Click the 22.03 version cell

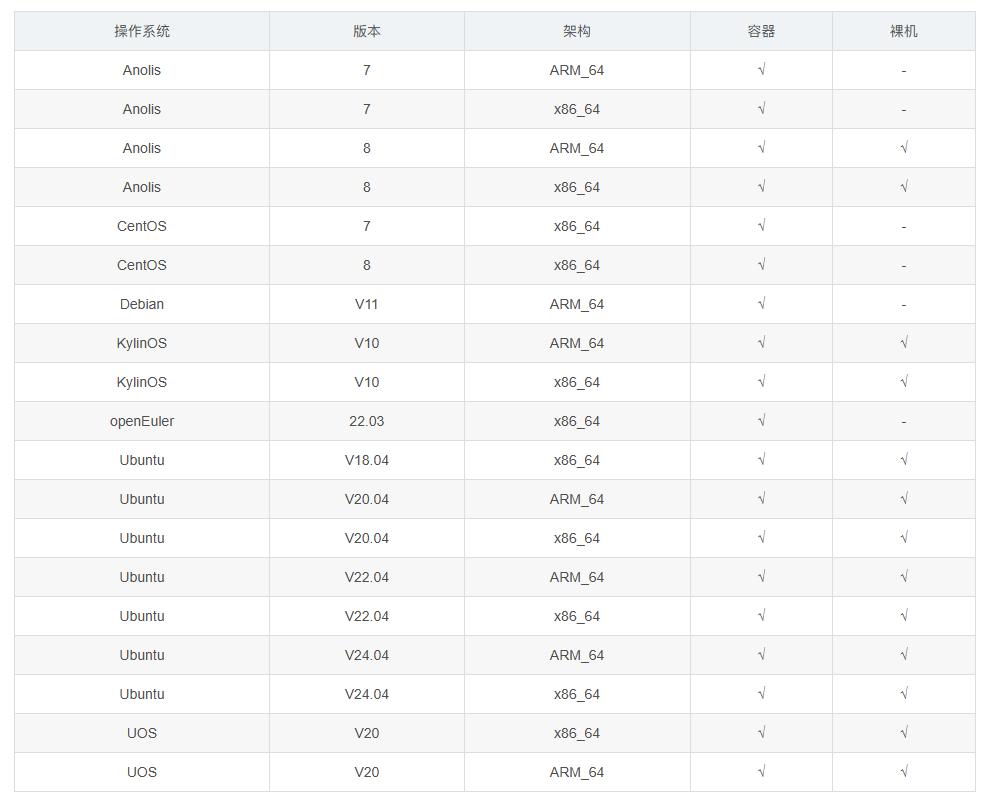[366, 422]
